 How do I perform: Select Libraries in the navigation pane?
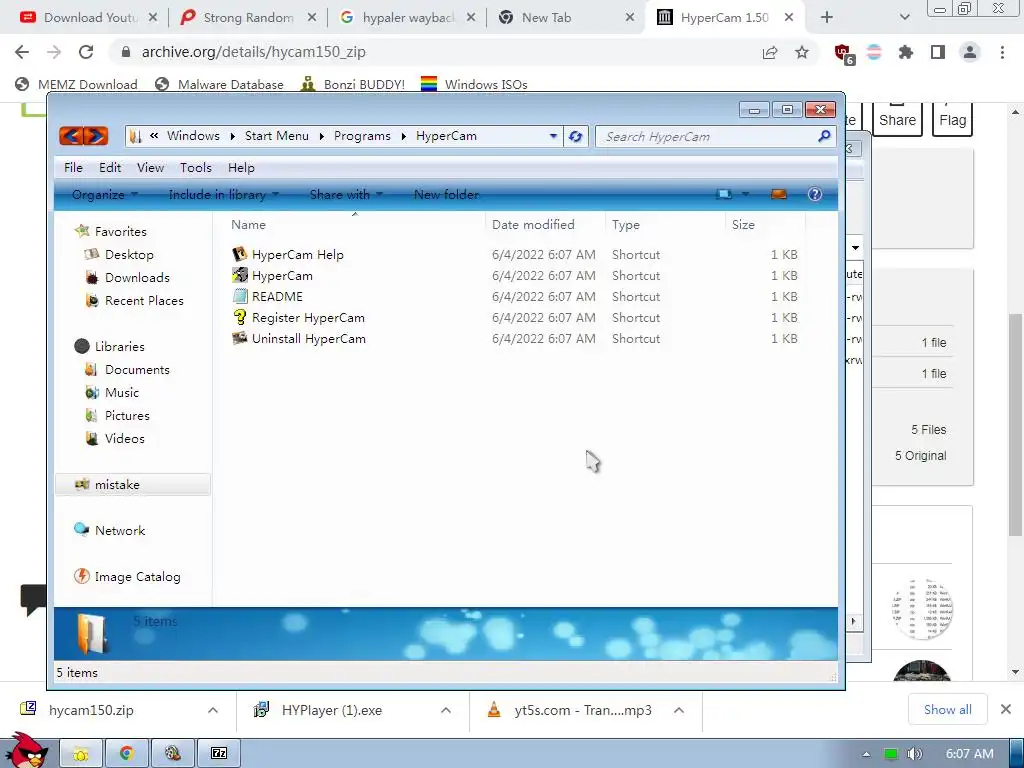[120, 346]
